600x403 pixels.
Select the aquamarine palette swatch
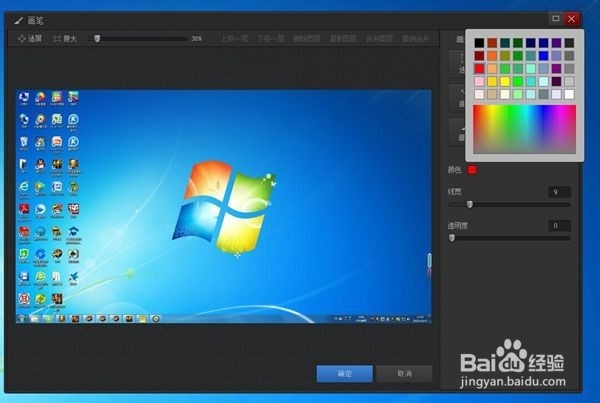[x=530, y=69]
